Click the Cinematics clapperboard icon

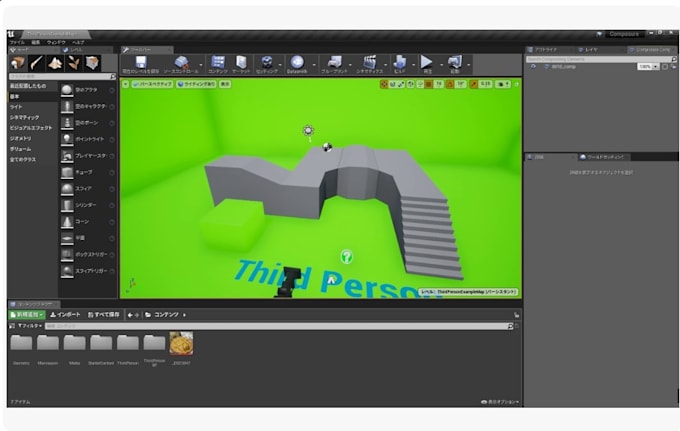[x=370, y=62]
